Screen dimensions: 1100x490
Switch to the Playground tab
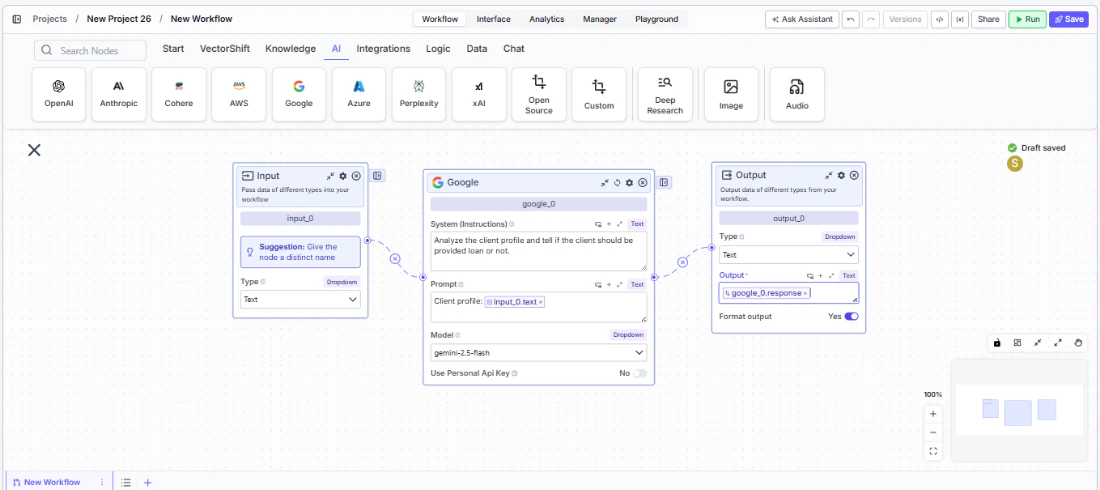pyautogui.click(x=657, y=19)
